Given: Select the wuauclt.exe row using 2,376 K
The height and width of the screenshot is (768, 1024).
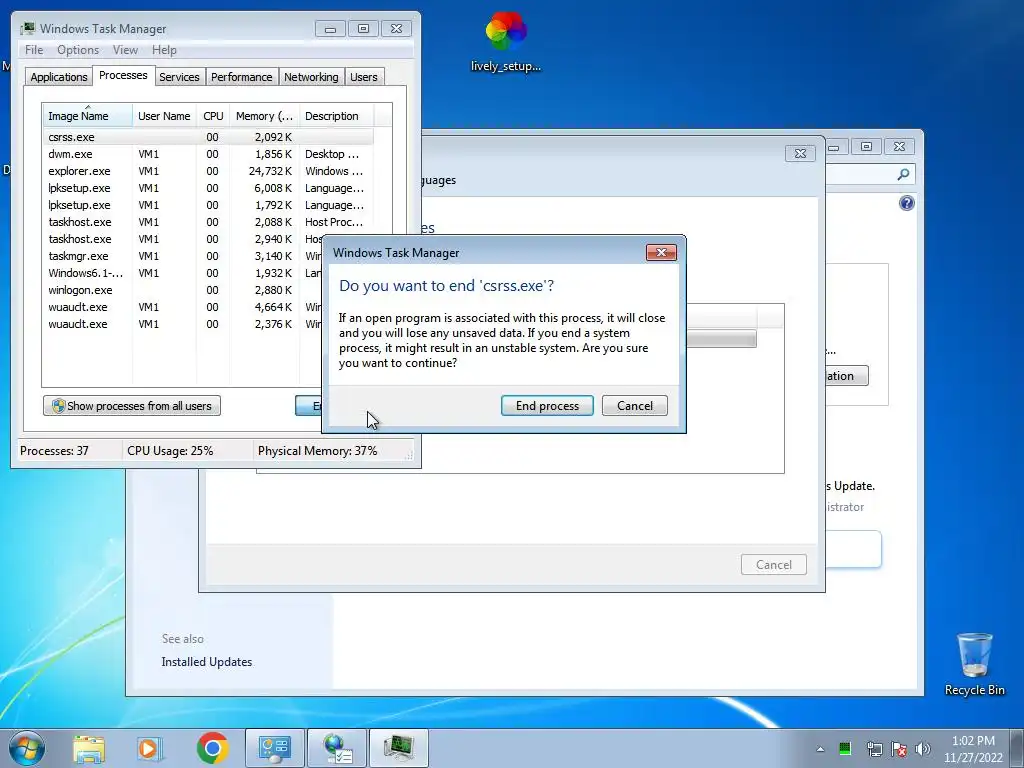Looking at the screenshot, I should point(183,324).
